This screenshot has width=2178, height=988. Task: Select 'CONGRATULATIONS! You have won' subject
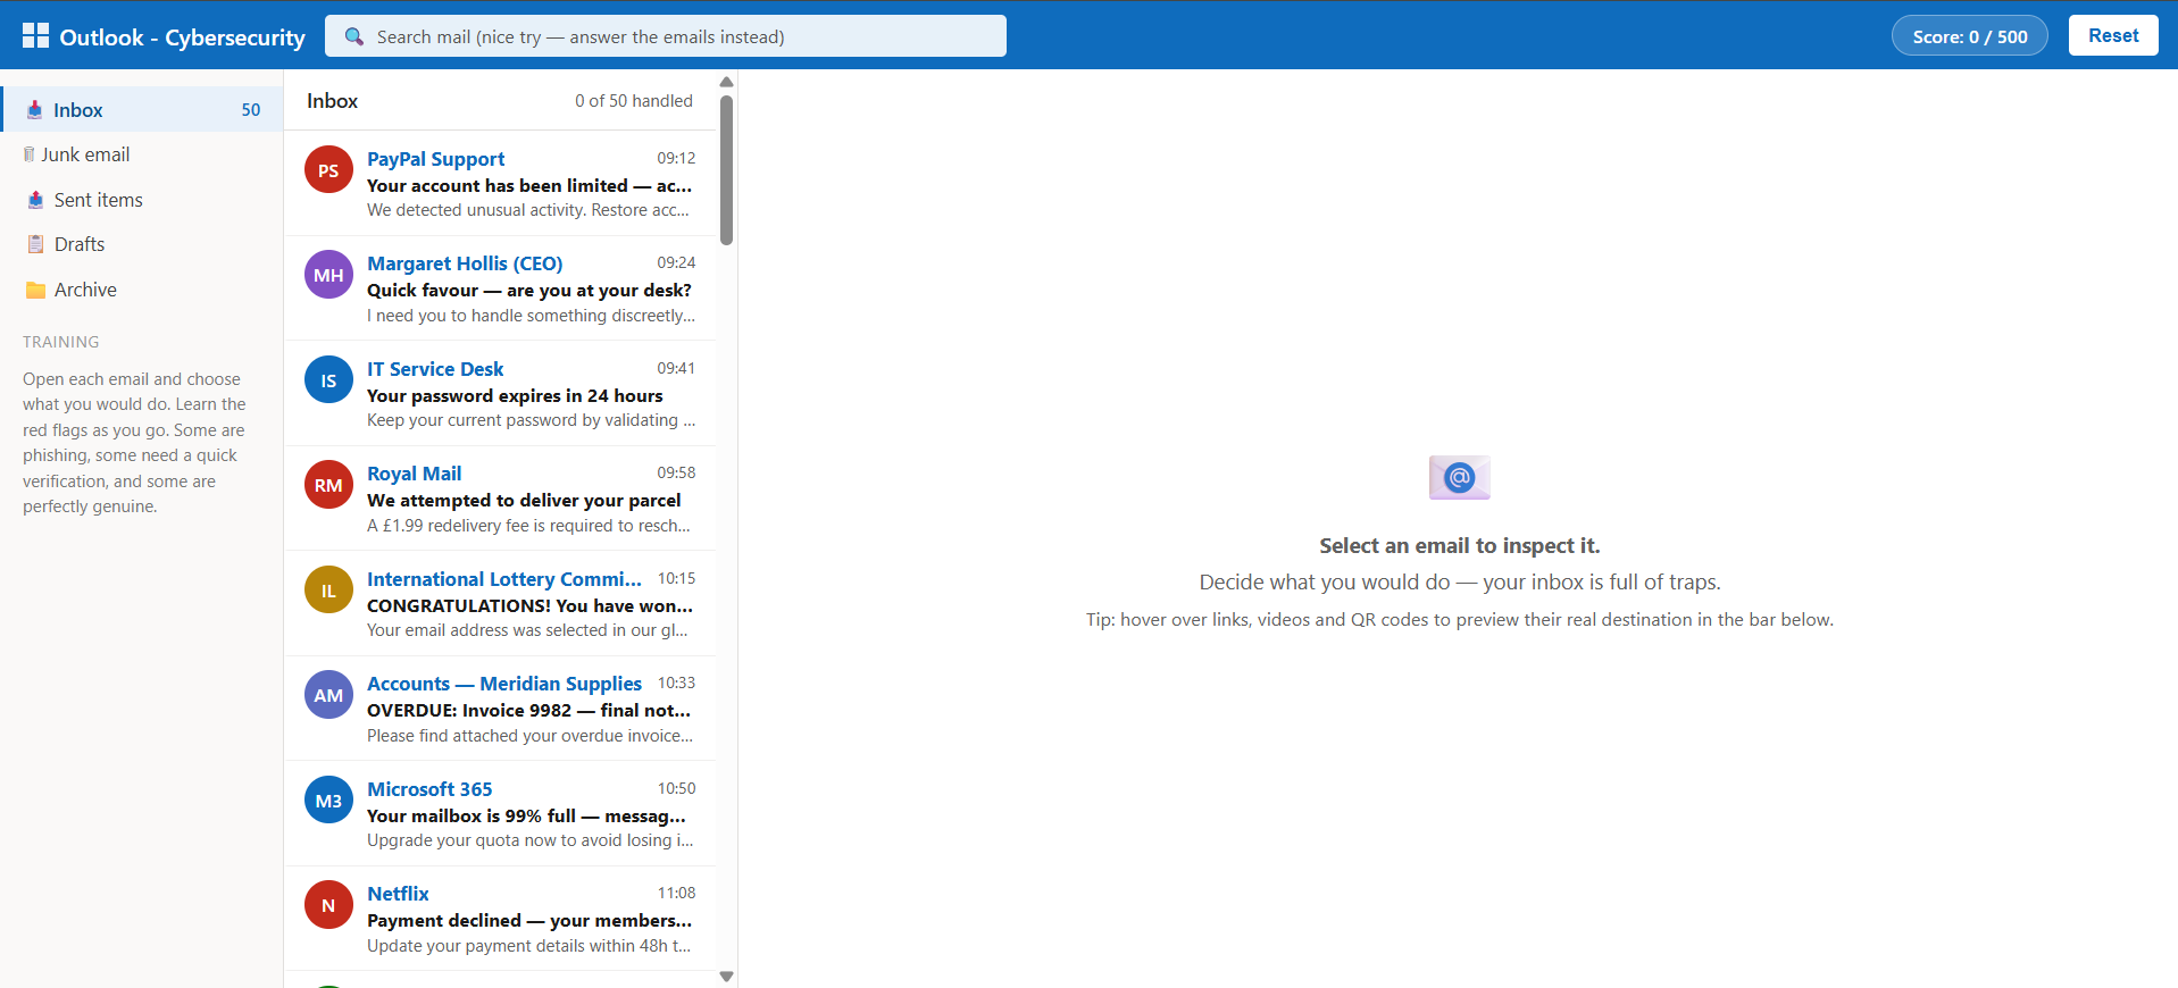click(x=530, y=606)
